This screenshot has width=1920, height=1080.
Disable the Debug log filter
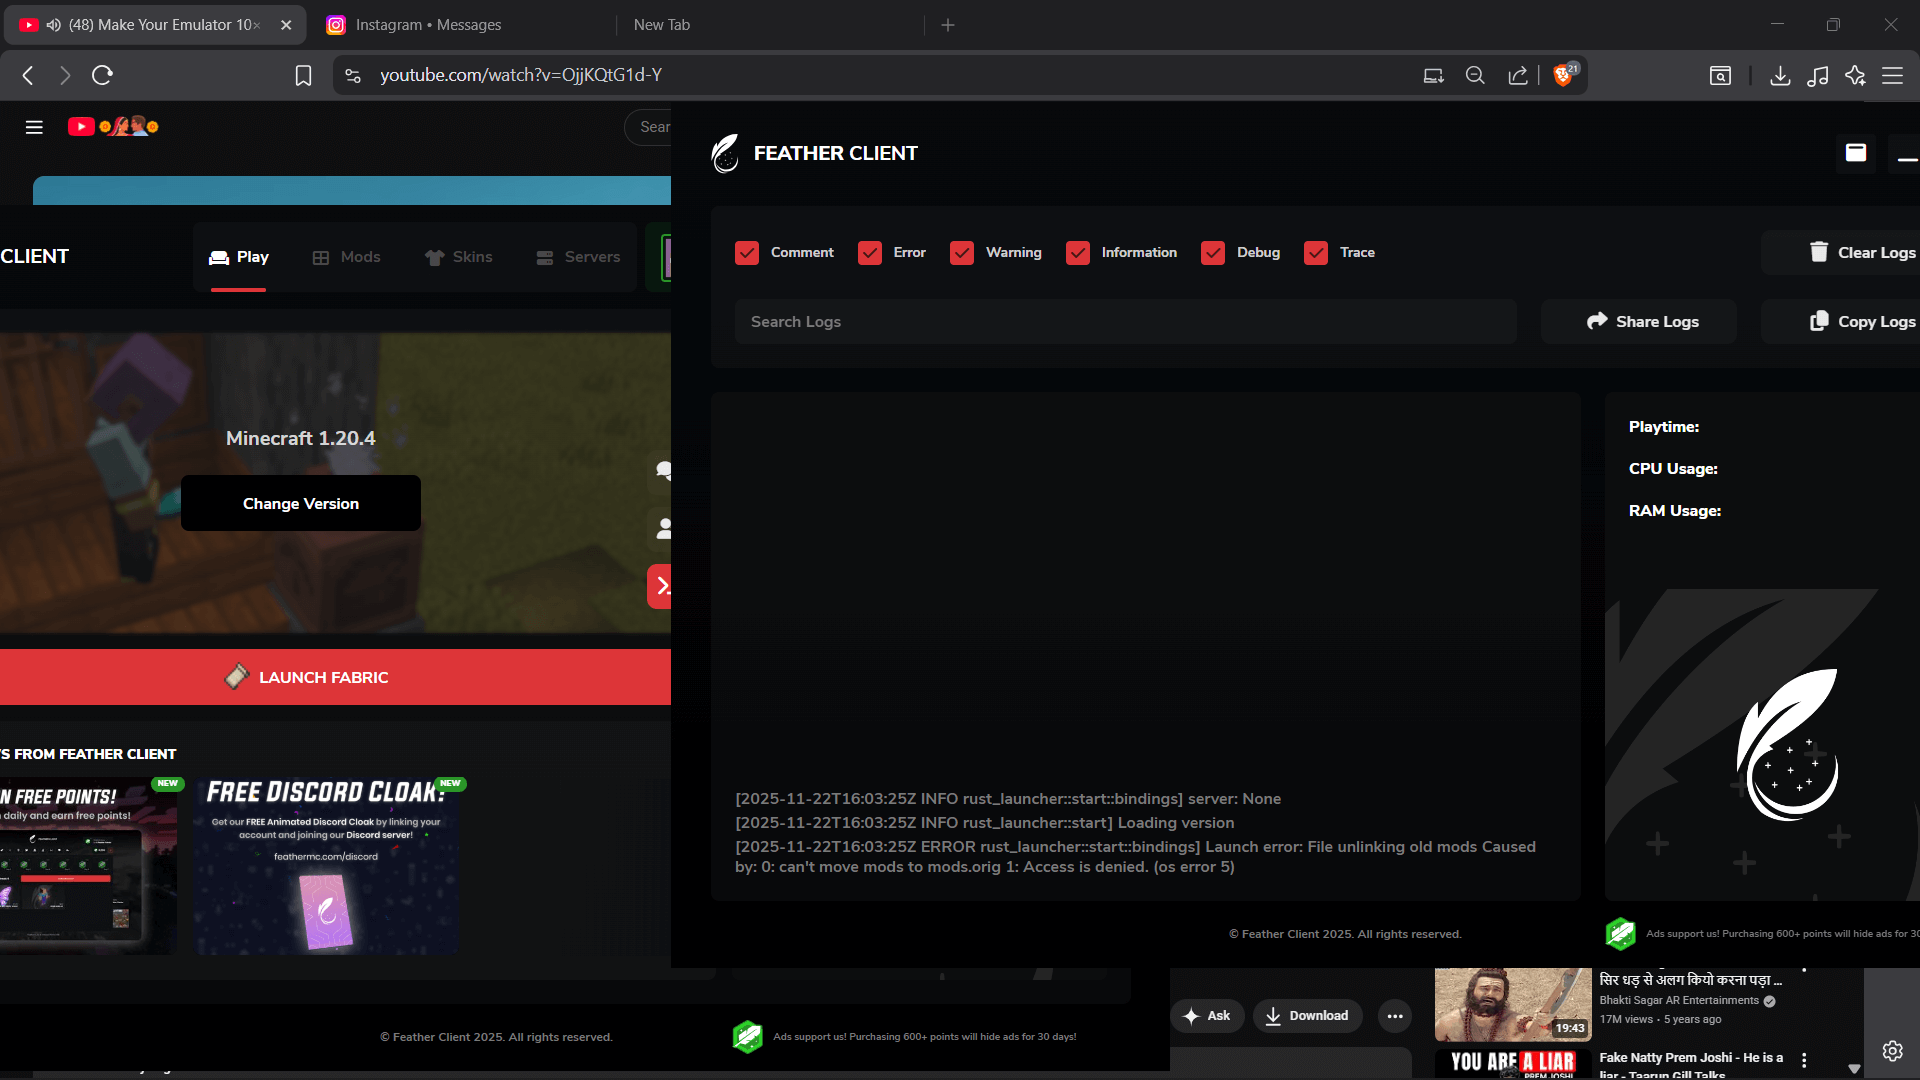coord(1213,253)
